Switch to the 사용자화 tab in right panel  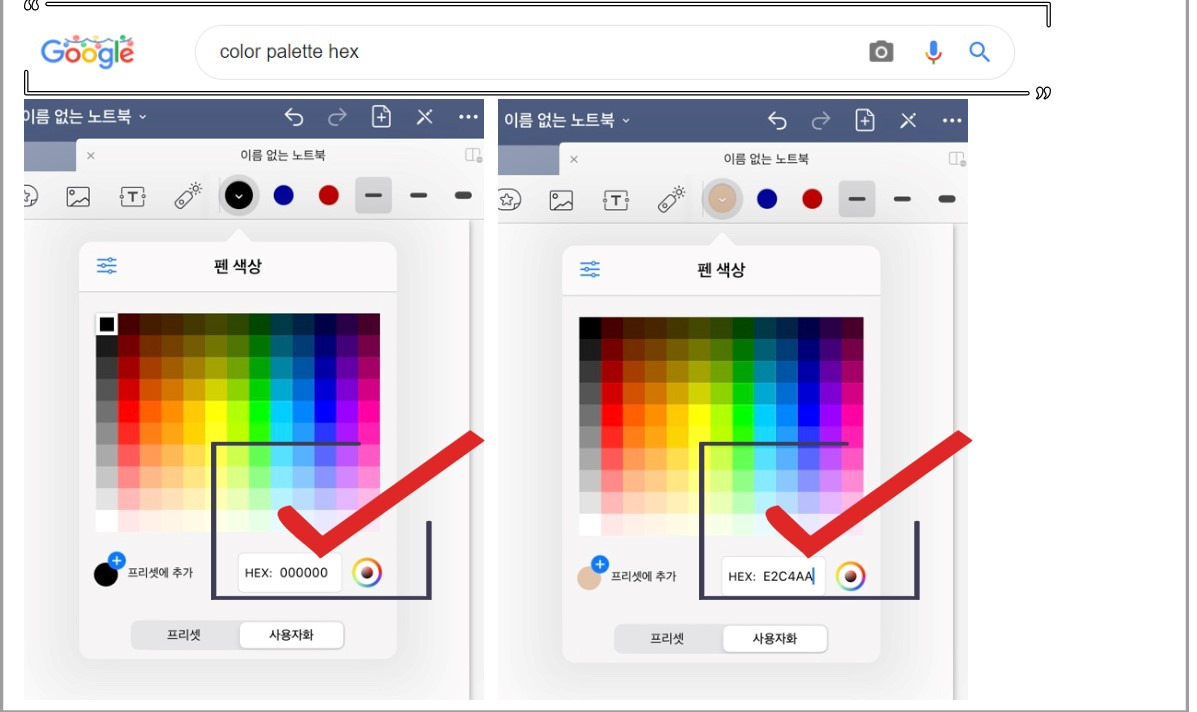click(775, 639)
